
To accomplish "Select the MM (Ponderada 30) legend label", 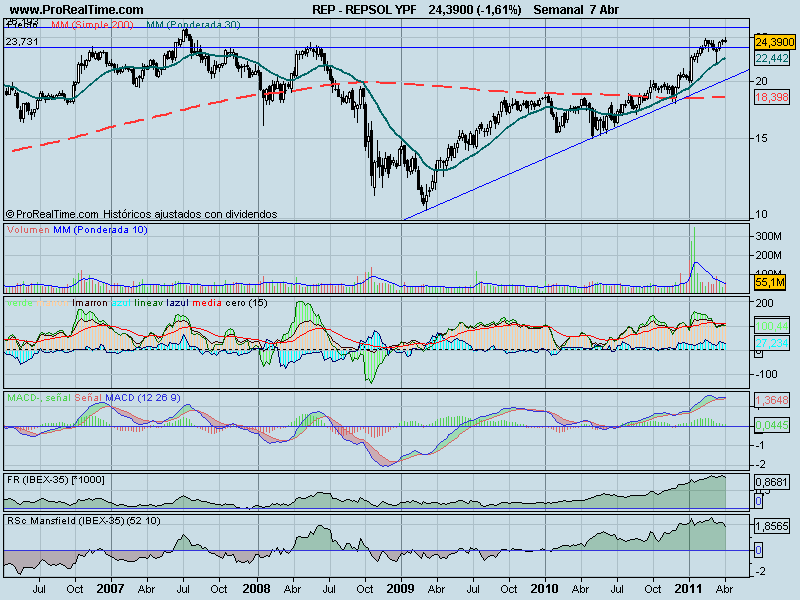I will 193,24.
